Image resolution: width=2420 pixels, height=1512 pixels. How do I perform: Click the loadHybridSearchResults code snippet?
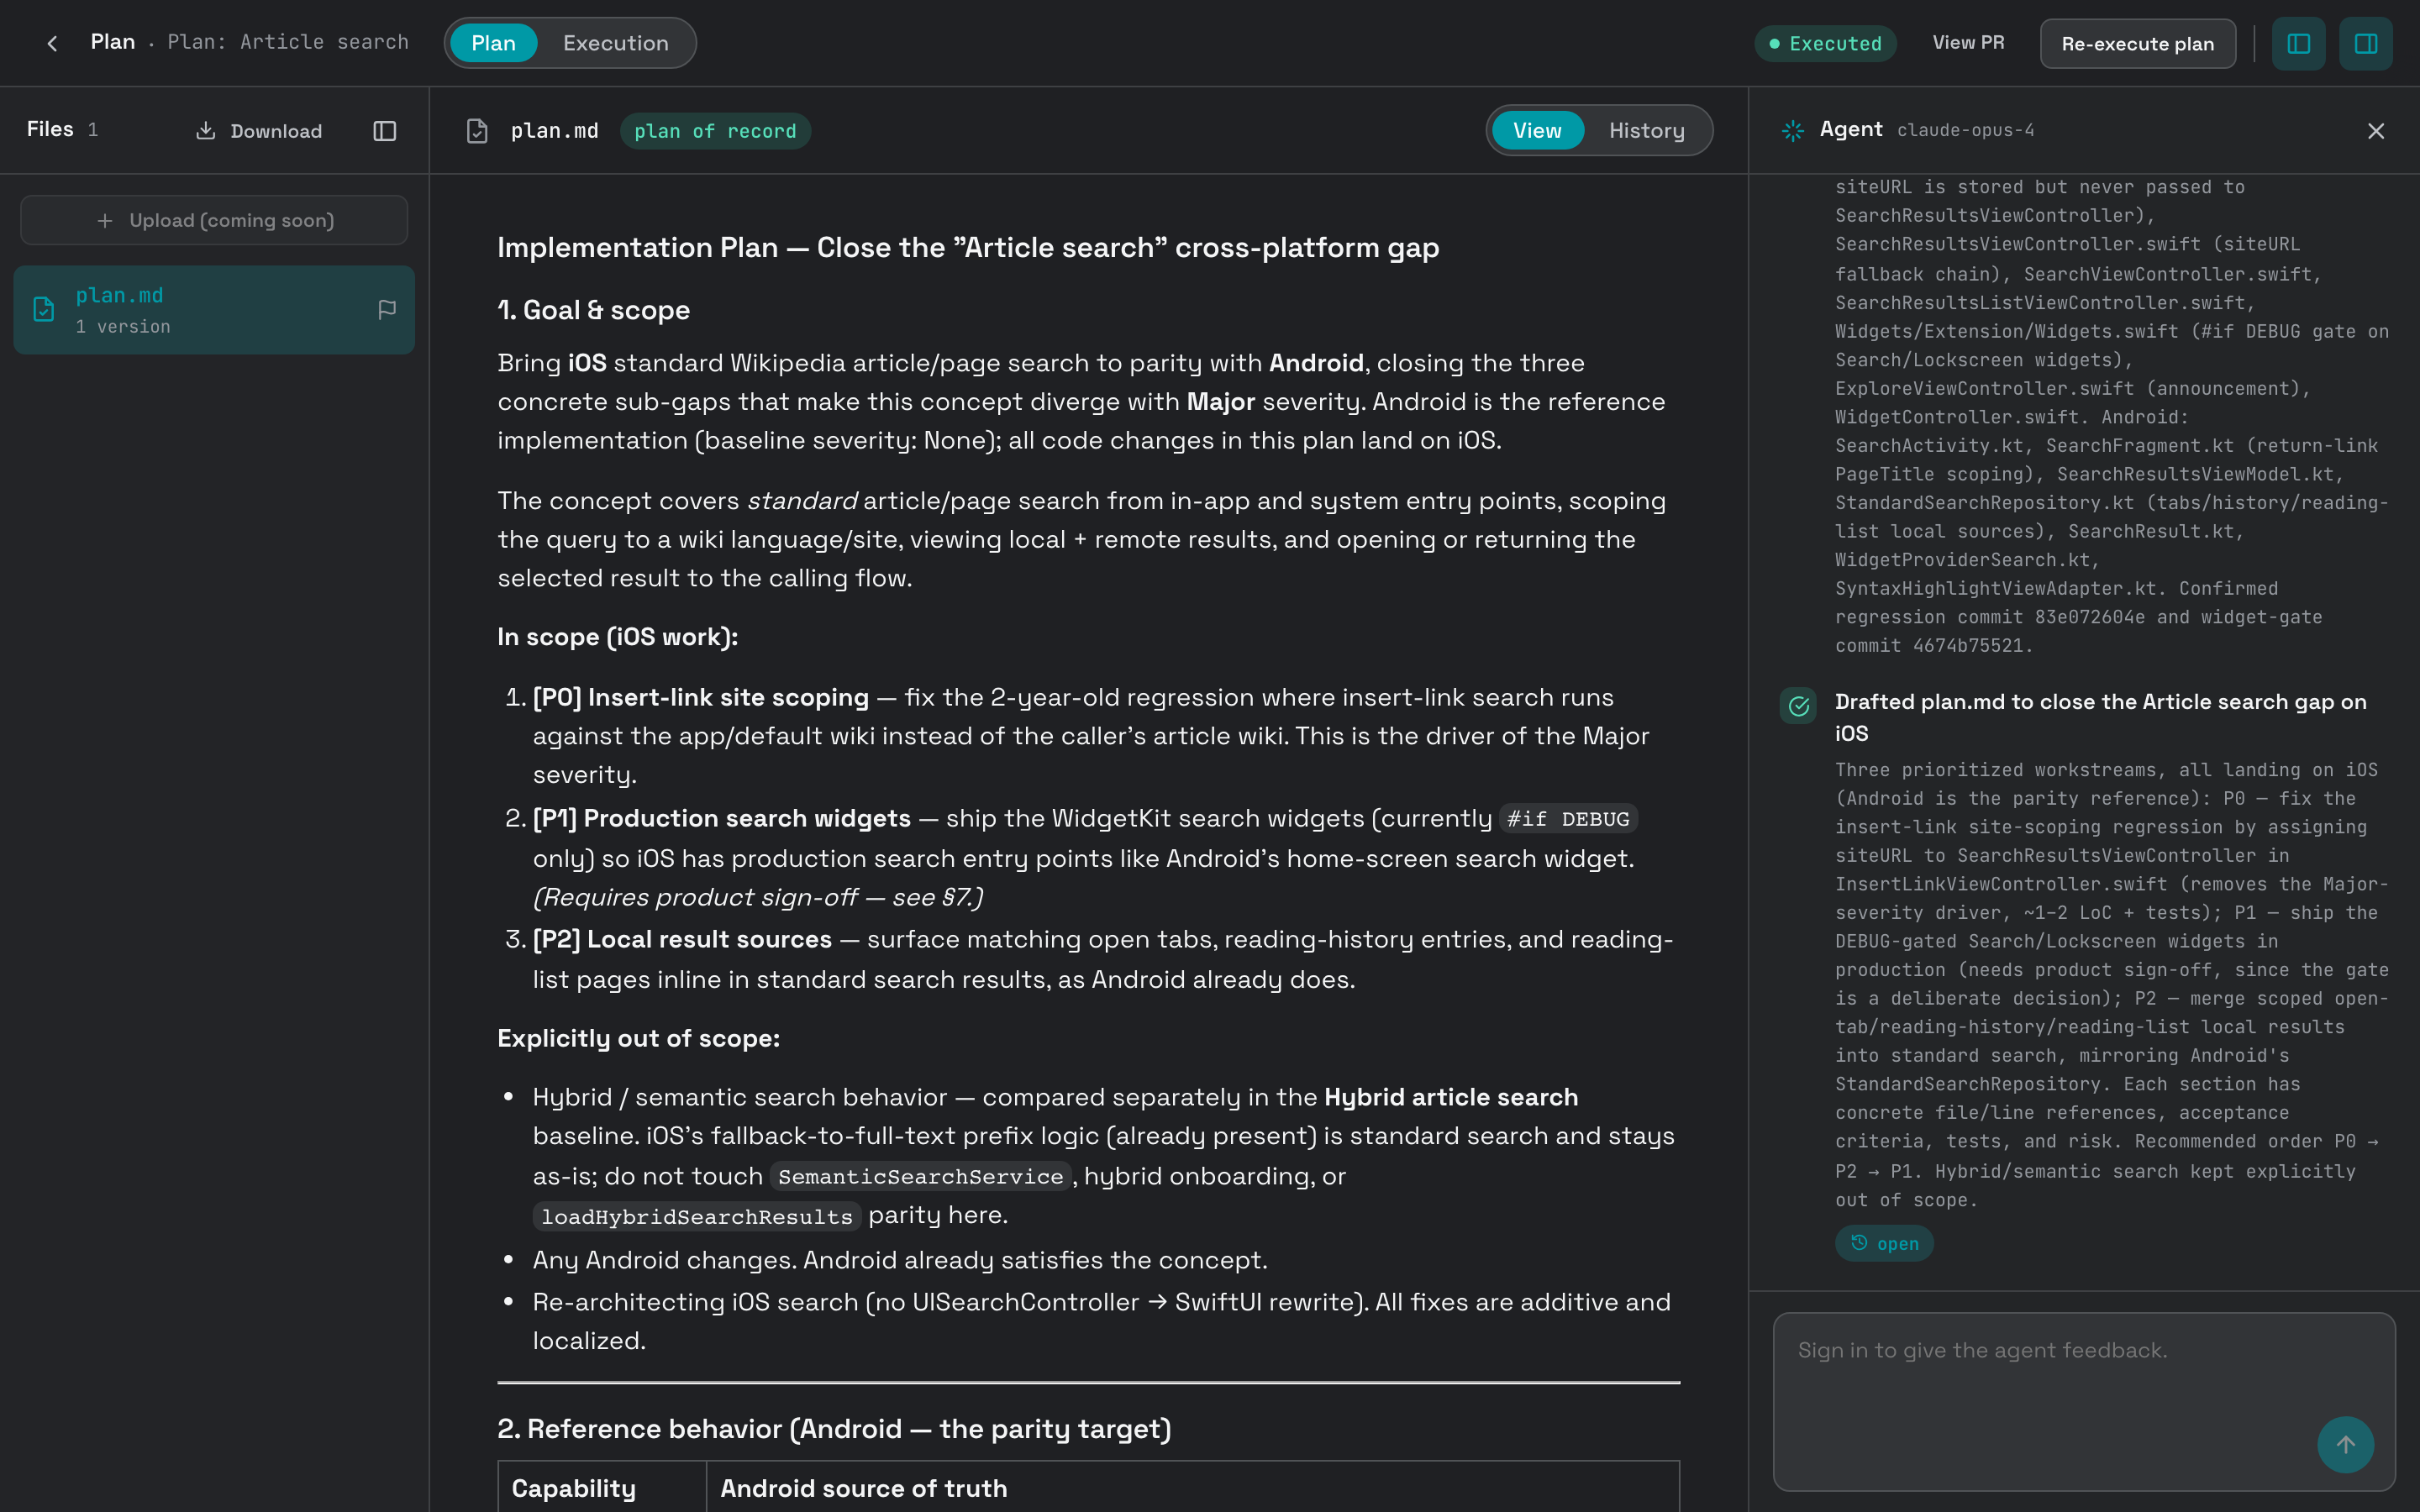point(696,1217)
